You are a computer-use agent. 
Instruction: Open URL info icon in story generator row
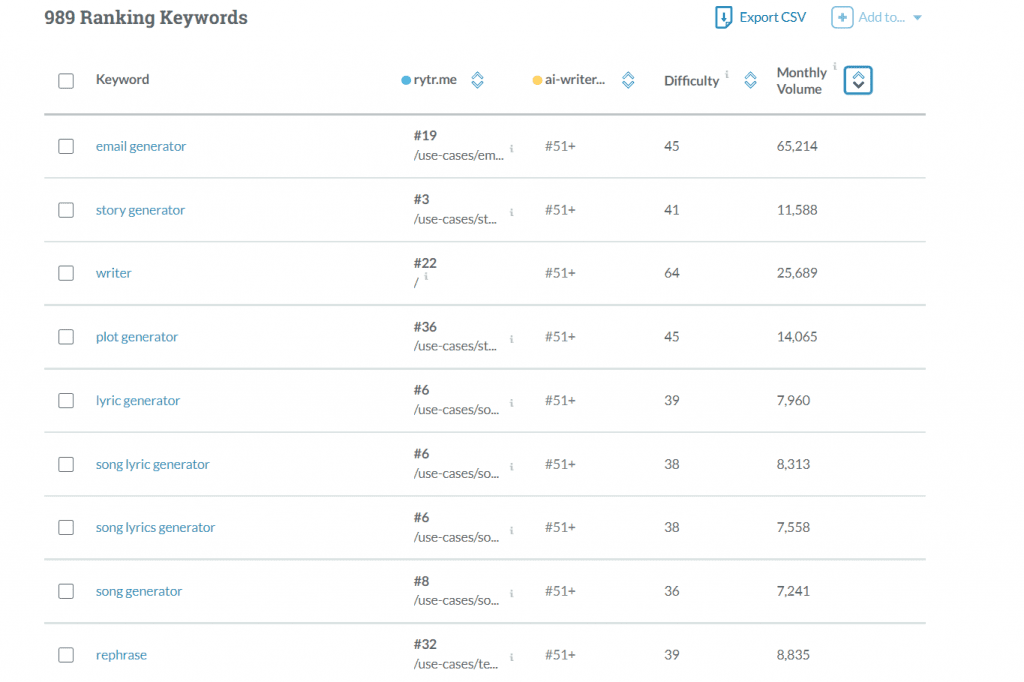[x=511, y=212]
